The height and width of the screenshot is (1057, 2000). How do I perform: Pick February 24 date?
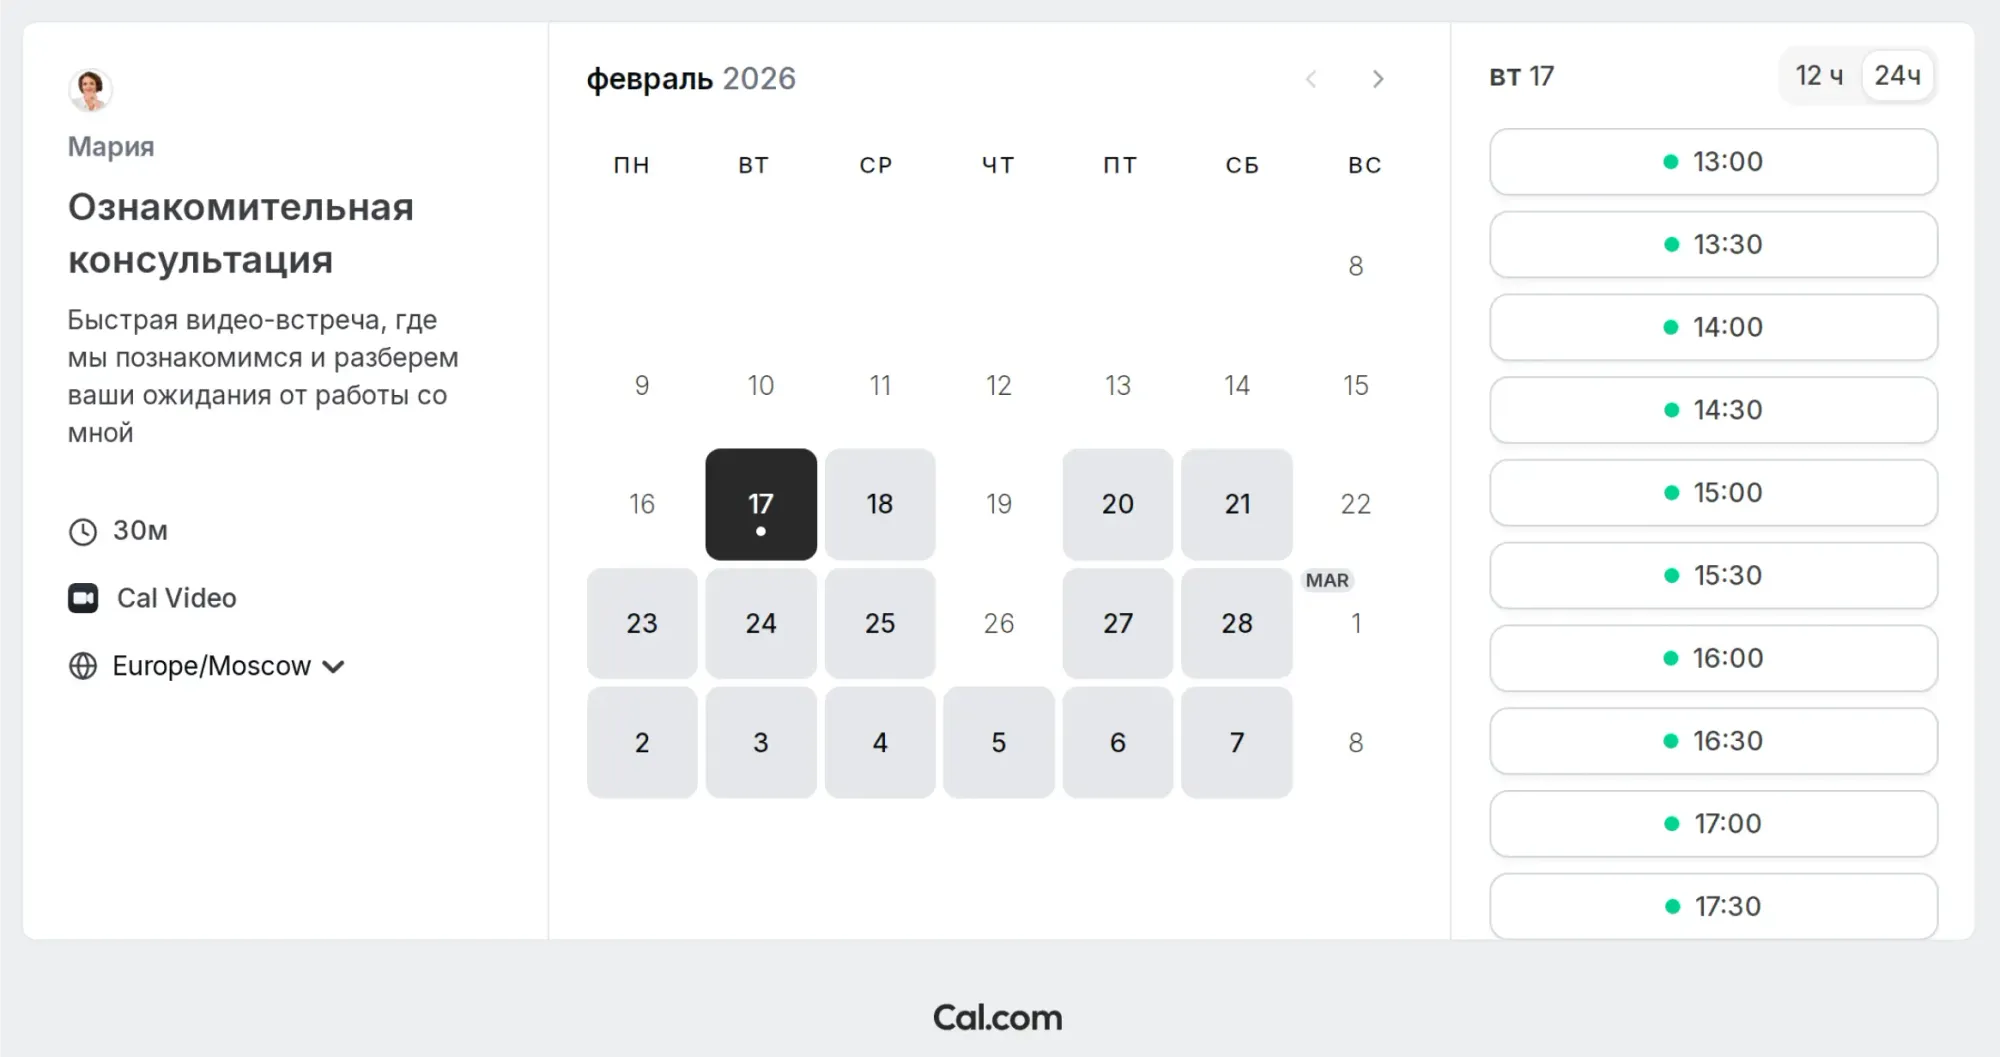761,623
